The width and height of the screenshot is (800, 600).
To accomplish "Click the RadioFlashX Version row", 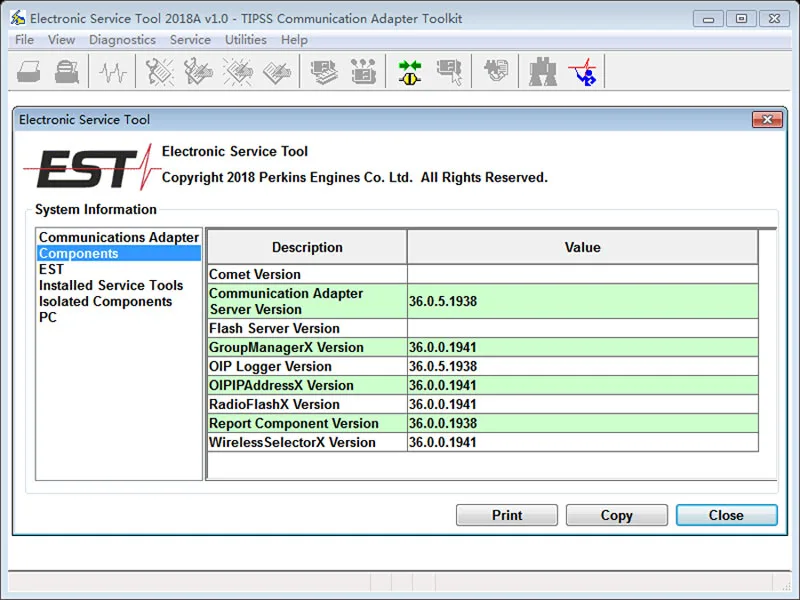I will 483,404.
